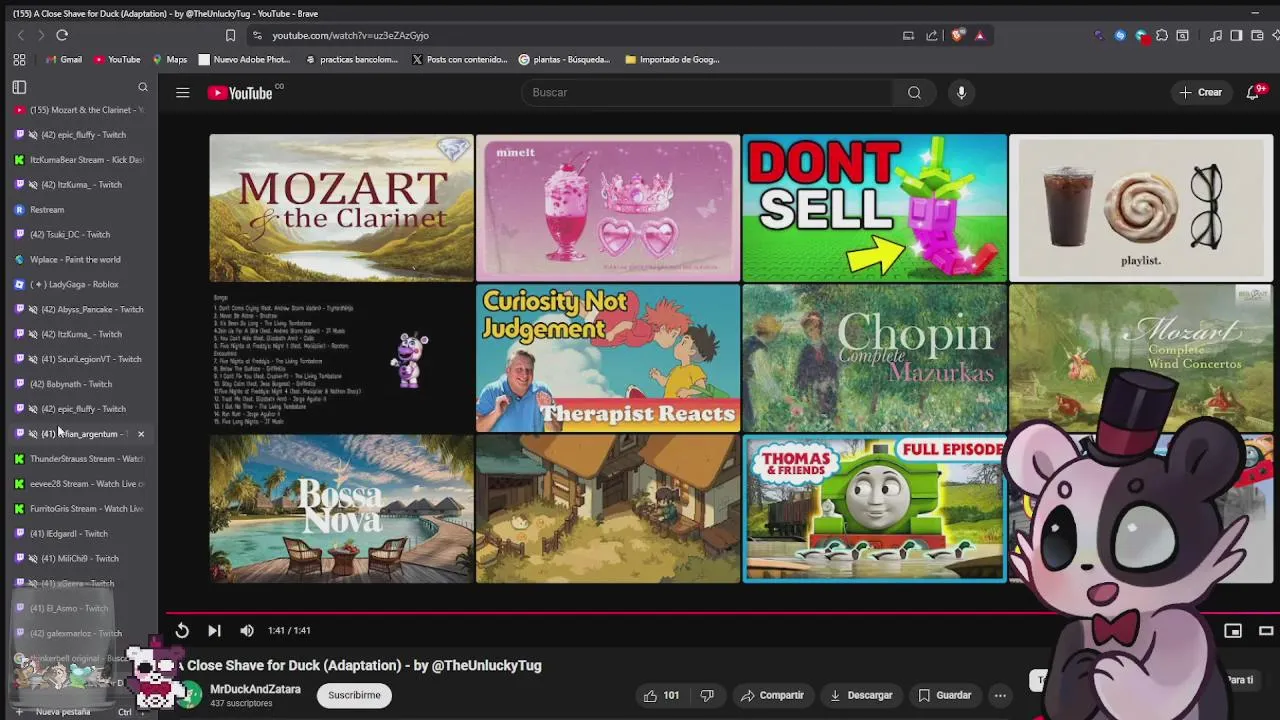Open the Extensions puzzle piece icon

pyautogui.click(x=1162, y=35)
